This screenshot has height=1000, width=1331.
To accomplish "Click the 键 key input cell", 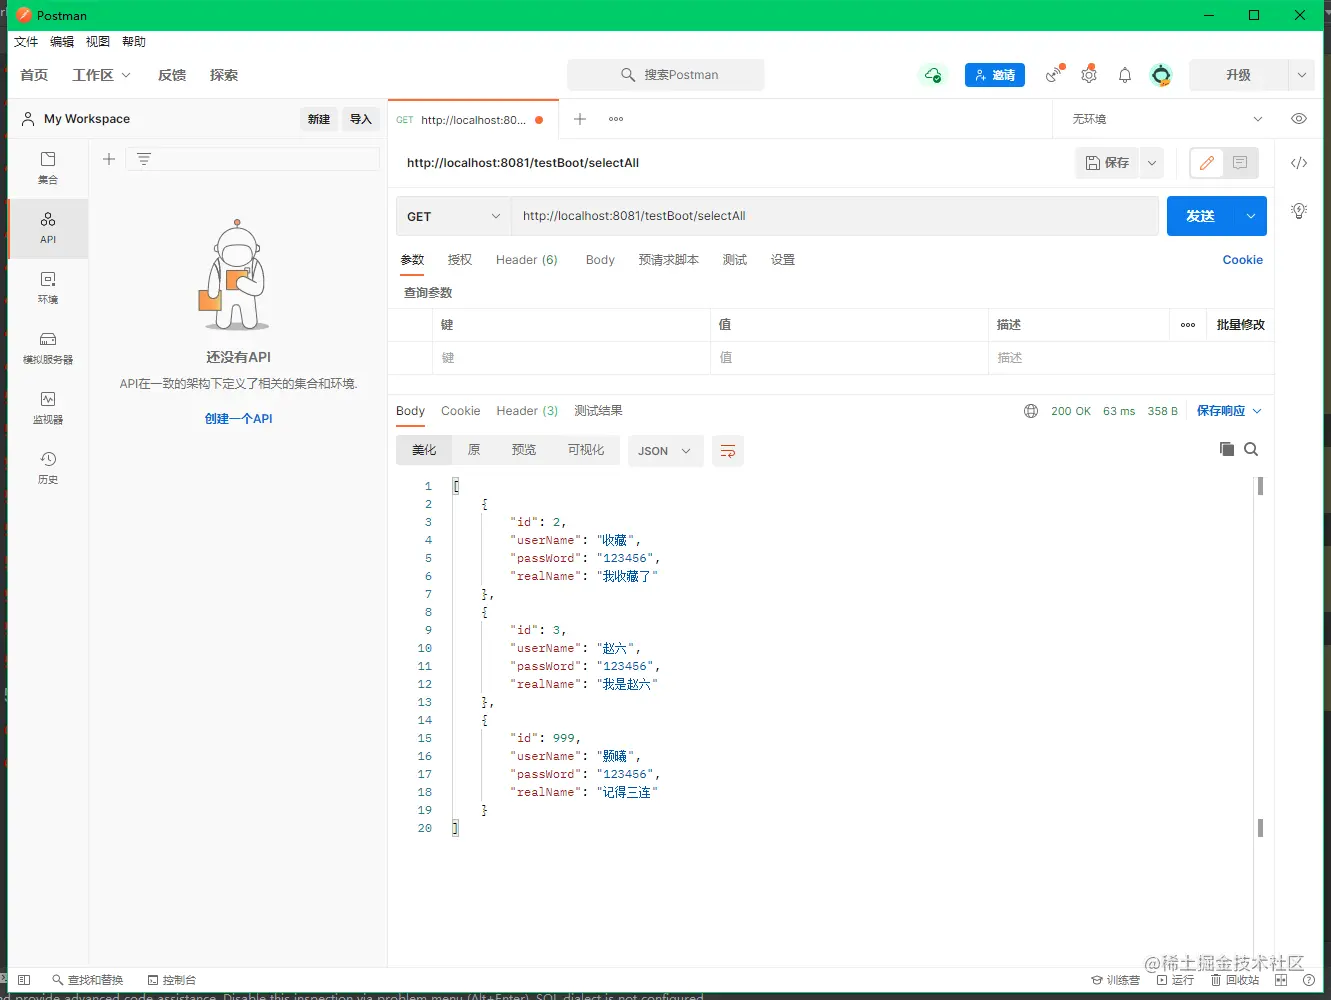I will [x=572, y=358].
